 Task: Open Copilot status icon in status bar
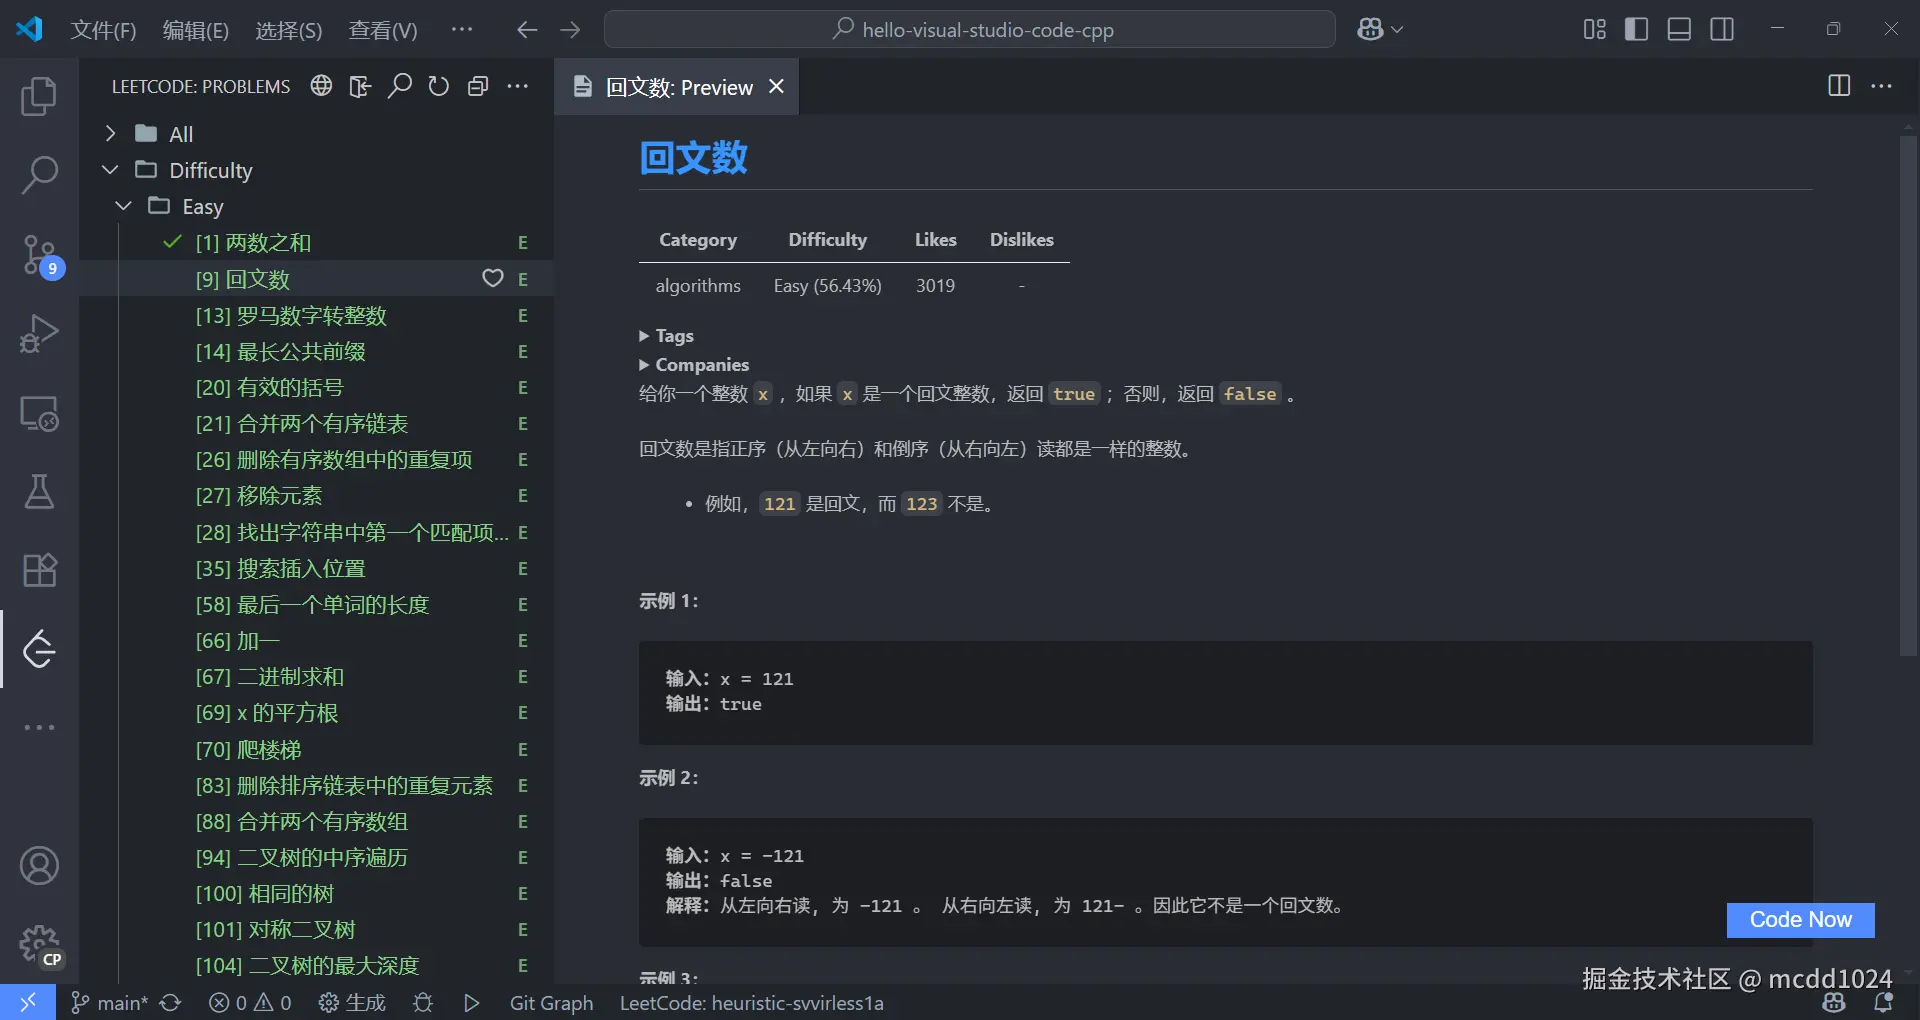[x=1834, y=1002]
